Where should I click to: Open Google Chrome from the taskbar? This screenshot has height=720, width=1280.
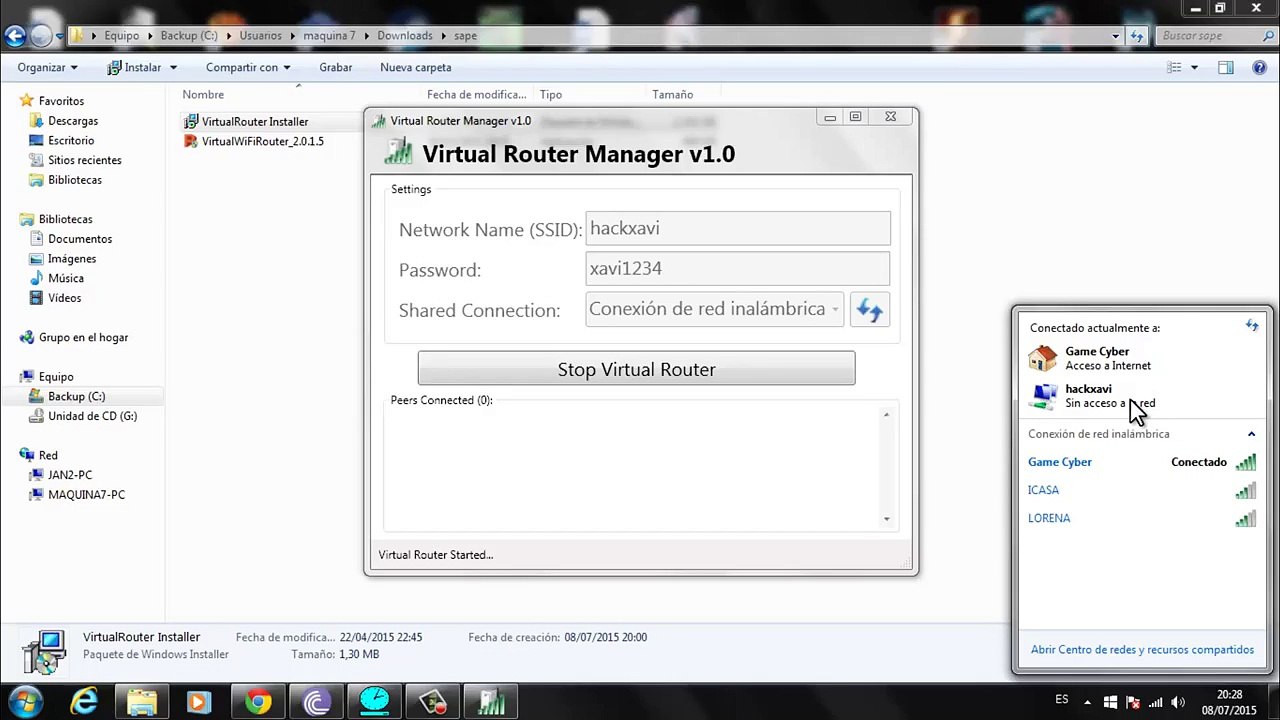point(259,702)
